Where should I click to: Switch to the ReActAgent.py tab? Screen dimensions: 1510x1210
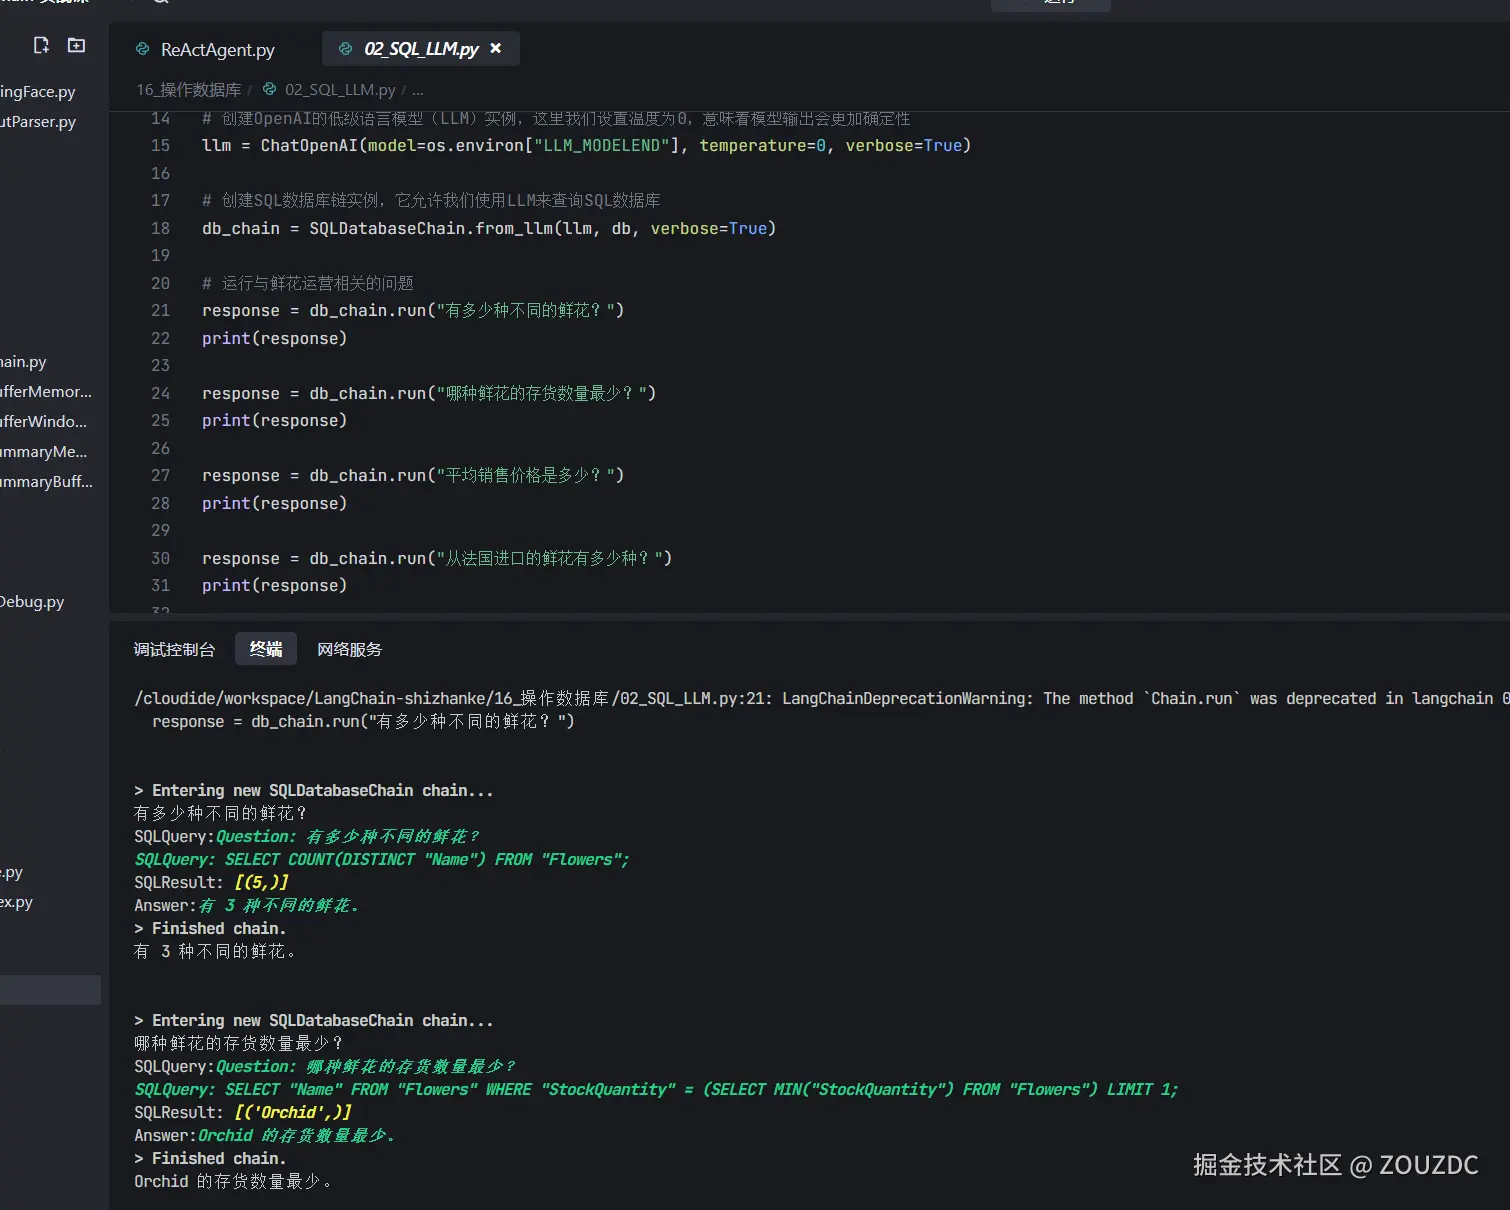[x=217, y=49]
